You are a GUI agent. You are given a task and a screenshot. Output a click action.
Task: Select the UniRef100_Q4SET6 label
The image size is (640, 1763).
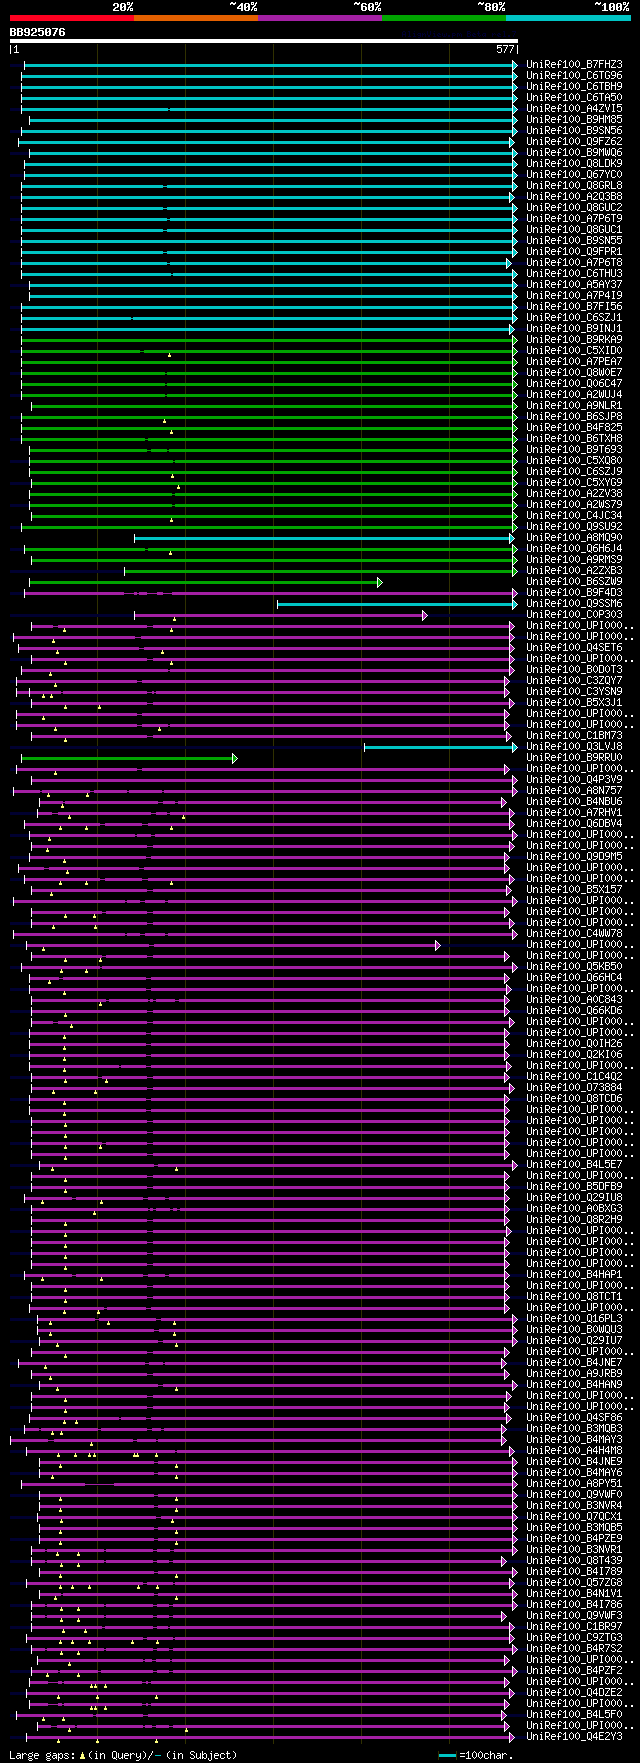click(x=574, y=648)
